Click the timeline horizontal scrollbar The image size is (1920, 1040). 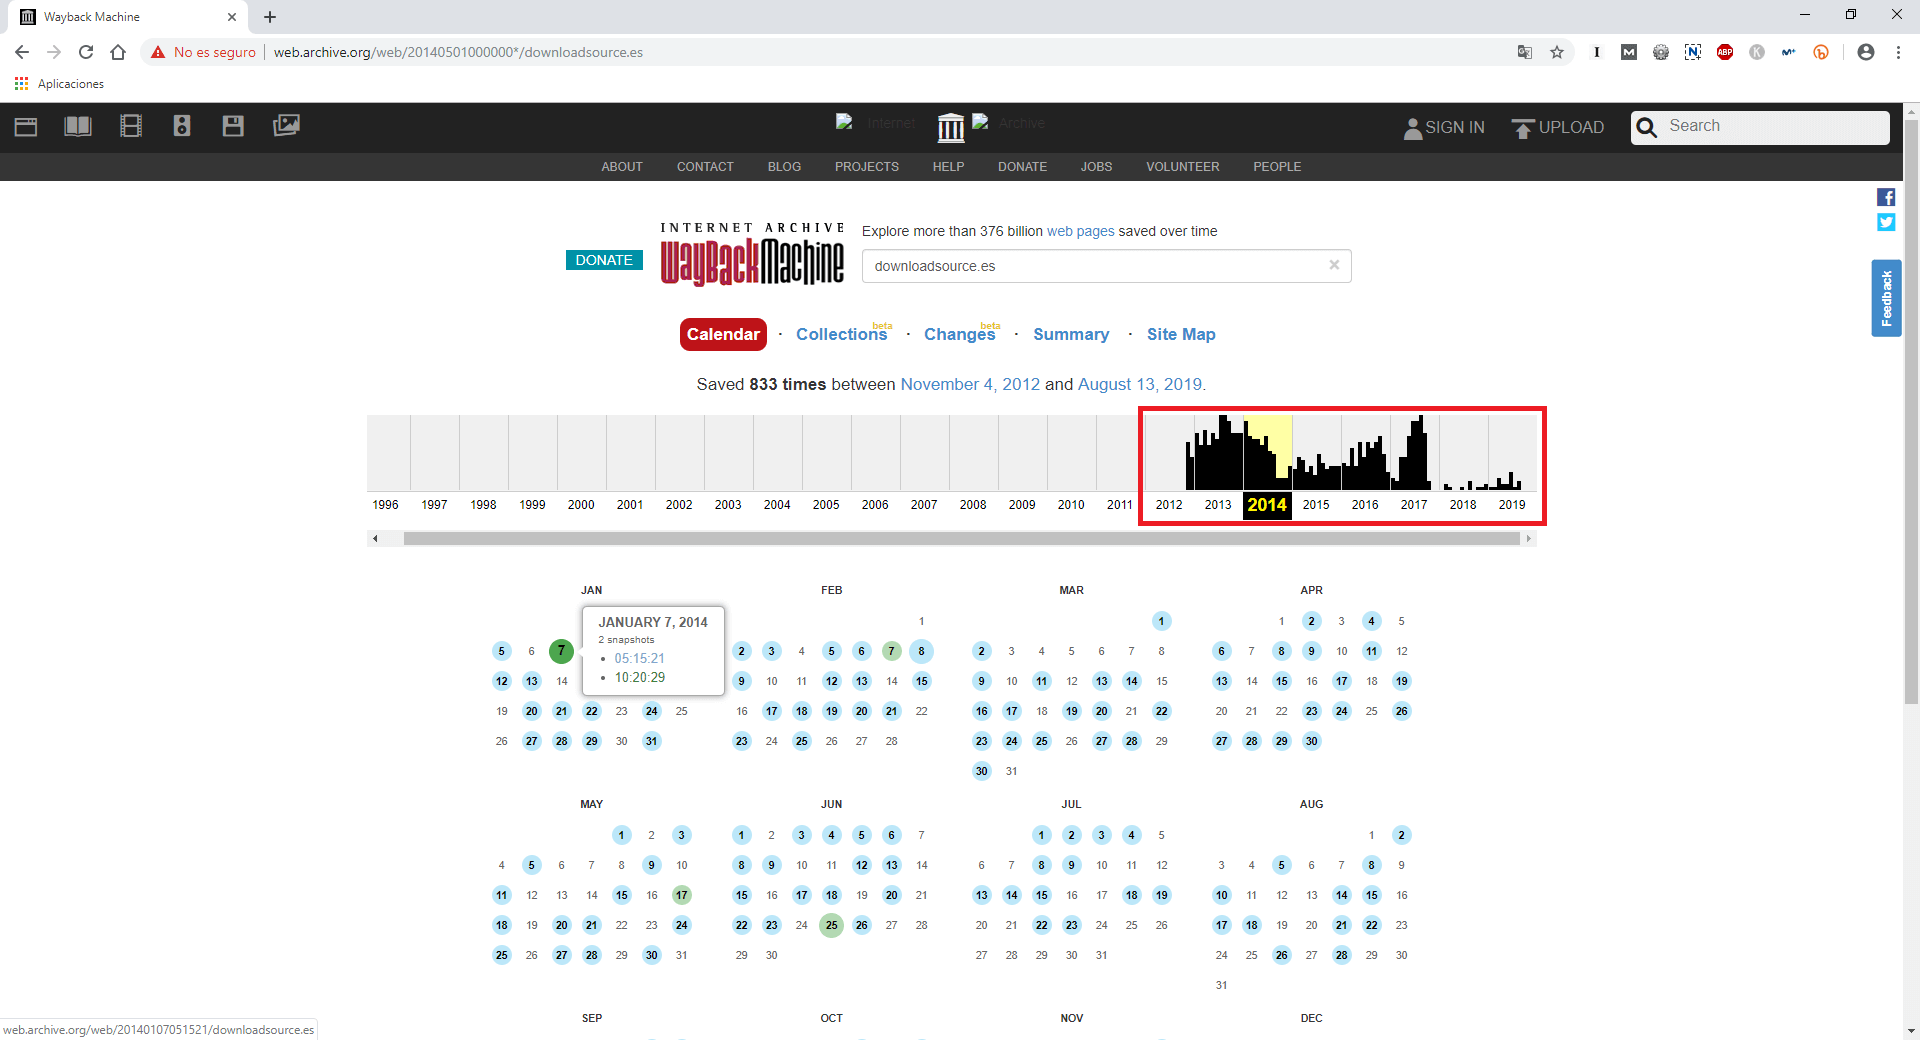[961, 539]
